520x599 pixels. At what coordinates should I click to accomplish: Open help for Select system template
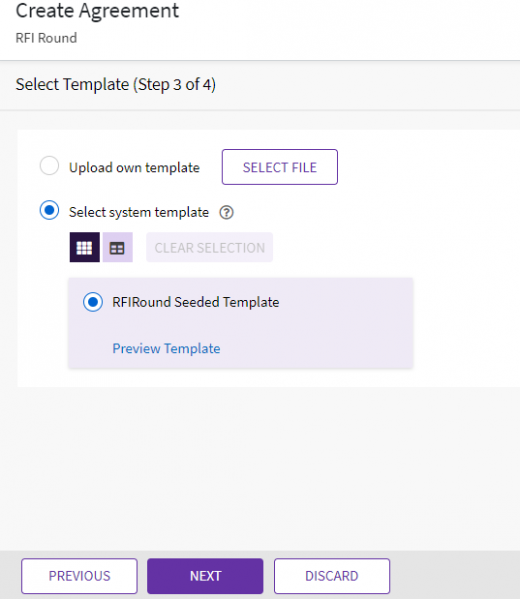pyautogui.click(x=226, y=212)
